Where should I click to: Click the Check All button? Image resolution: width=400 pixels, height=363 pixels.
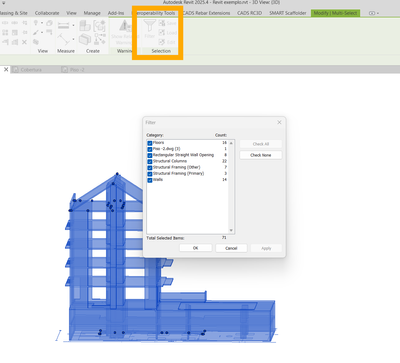point(261,144)
